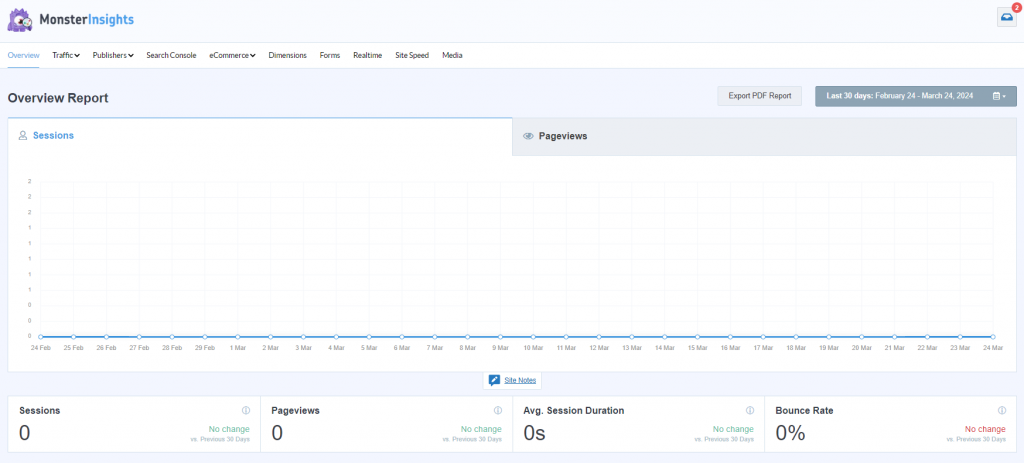The width and height of the screenshot is (1024, 463).
Task: Click Export PDF Report button
Action: [x=759, y=96]
